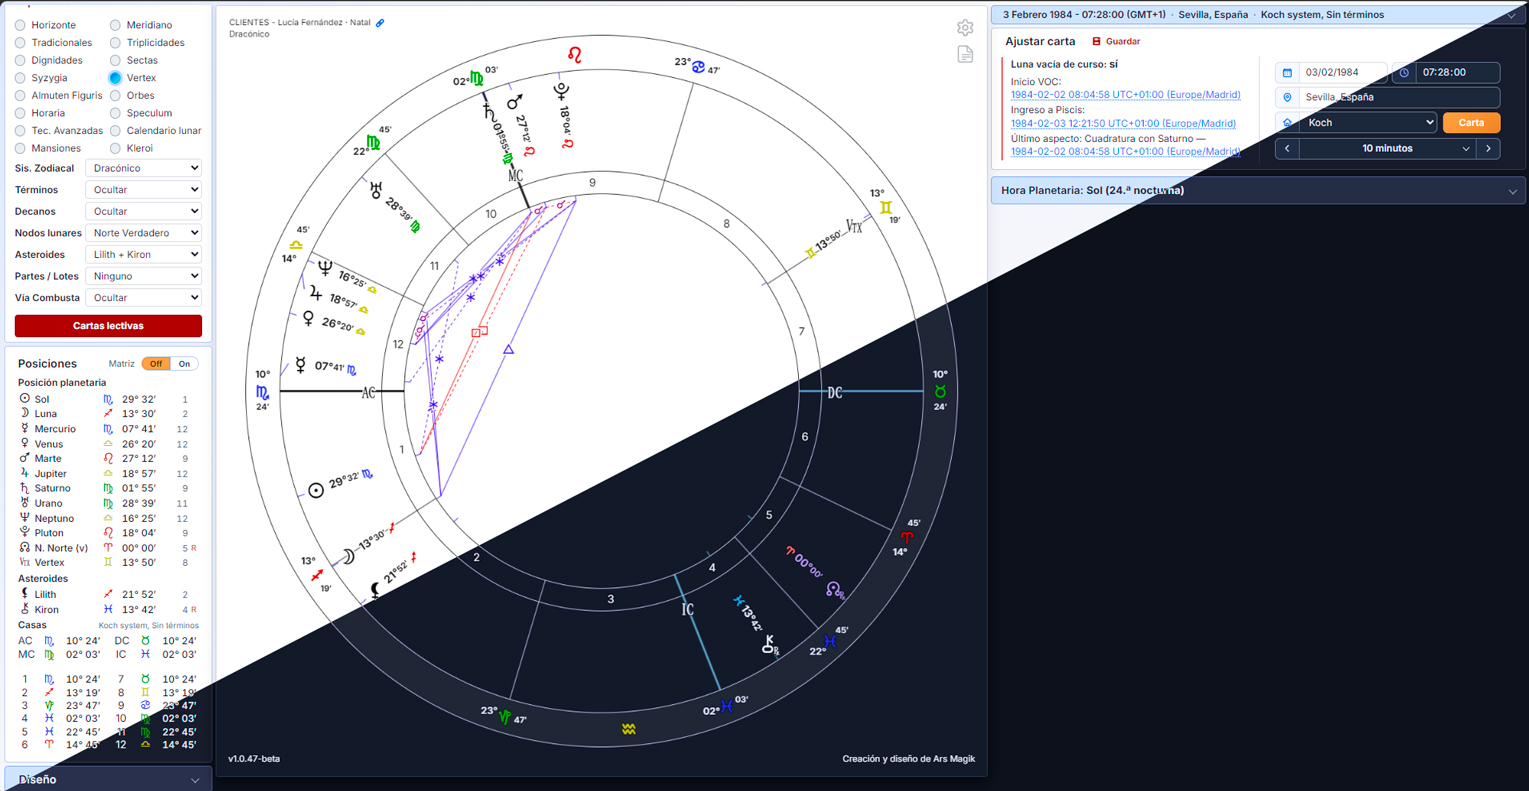Open the report document icon below the gear
Viewport: 1529px width, 791px height.
click(x=965, y=54)
